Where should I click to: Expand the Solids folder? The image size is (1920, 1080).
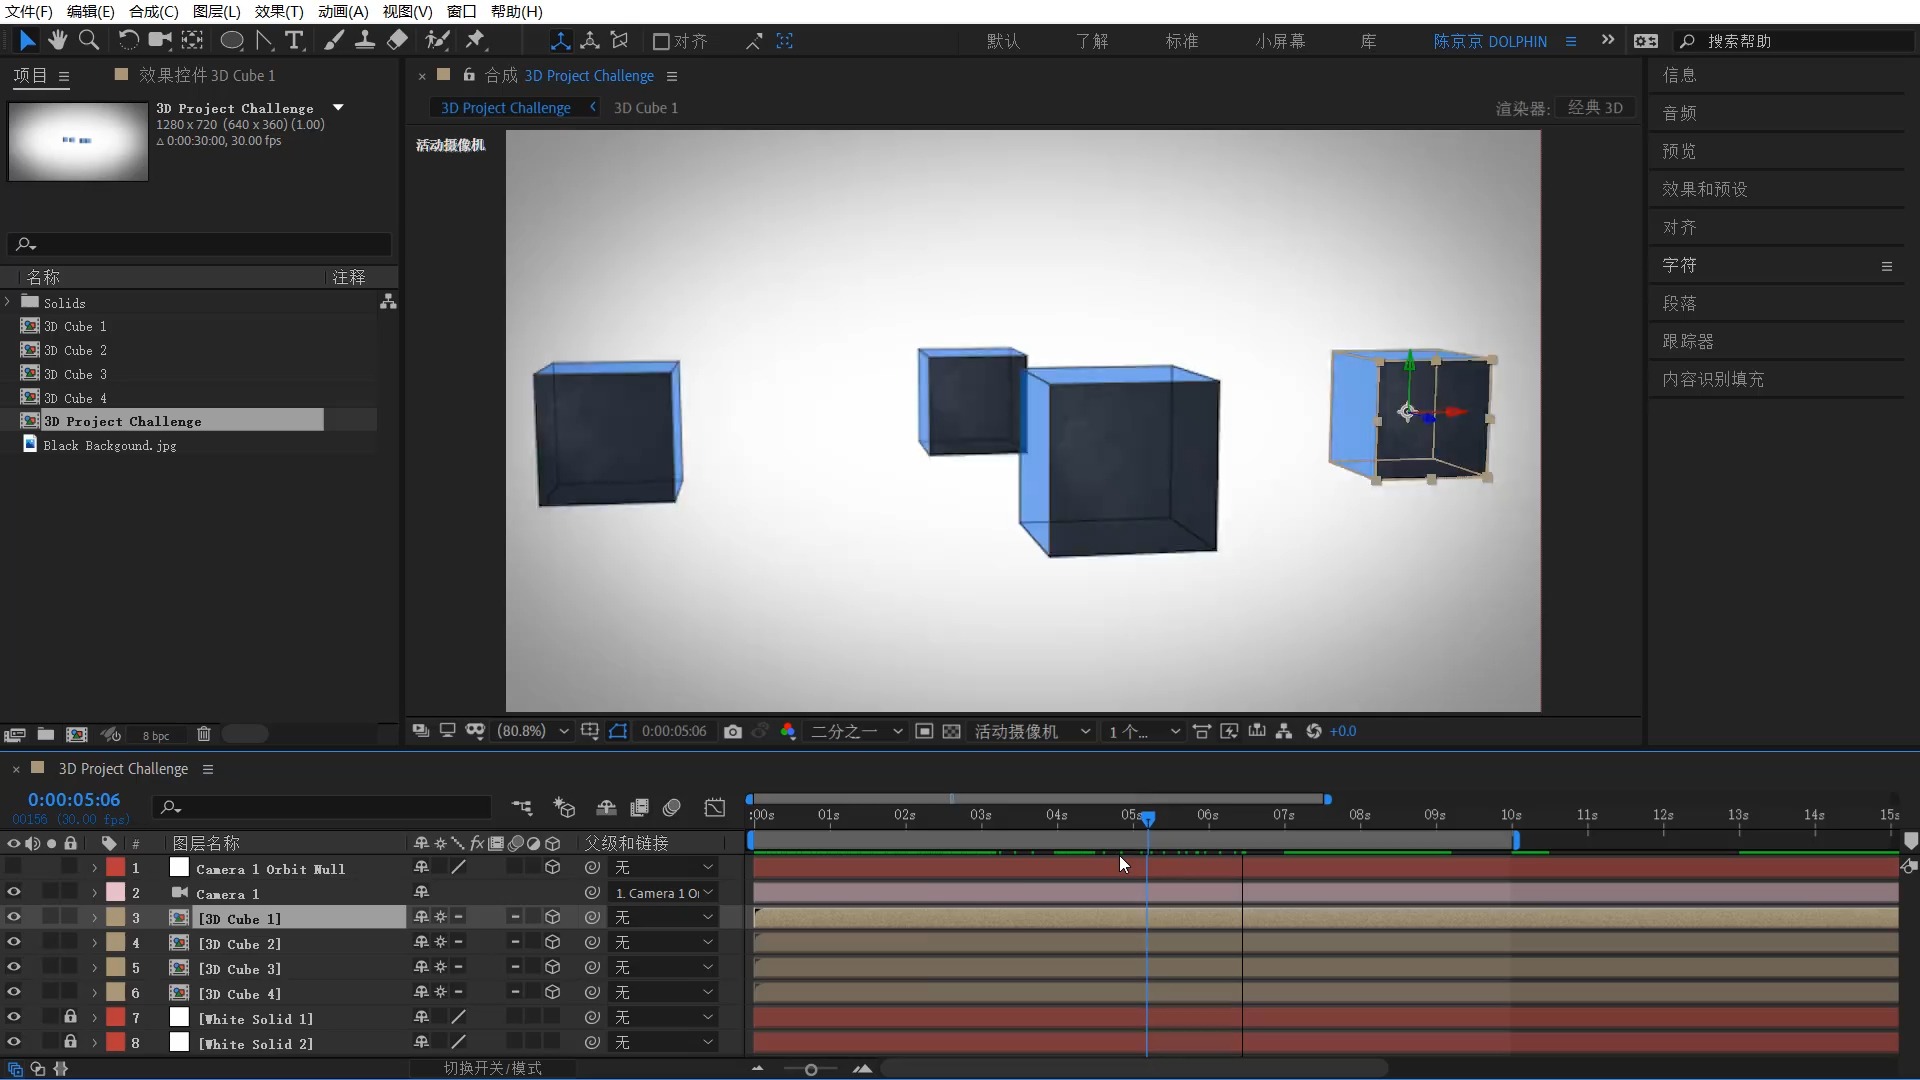[x=8, y=302]
